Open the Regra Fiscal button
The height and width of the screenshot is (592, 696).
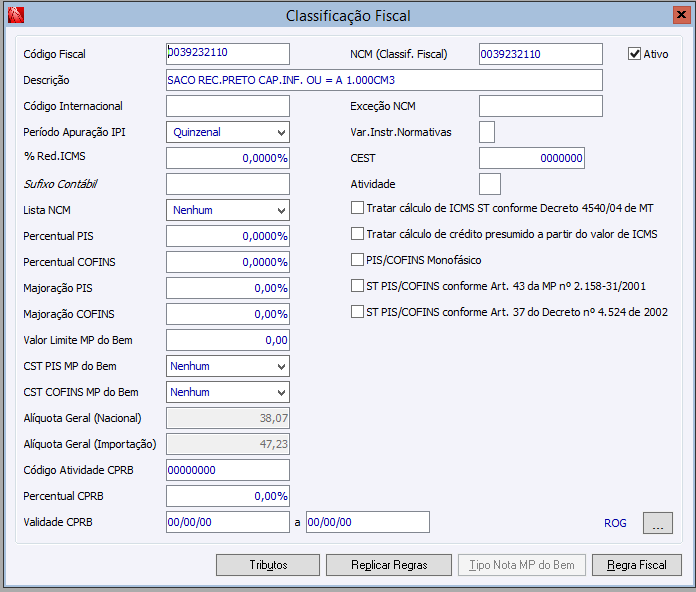tap(636, 565)
